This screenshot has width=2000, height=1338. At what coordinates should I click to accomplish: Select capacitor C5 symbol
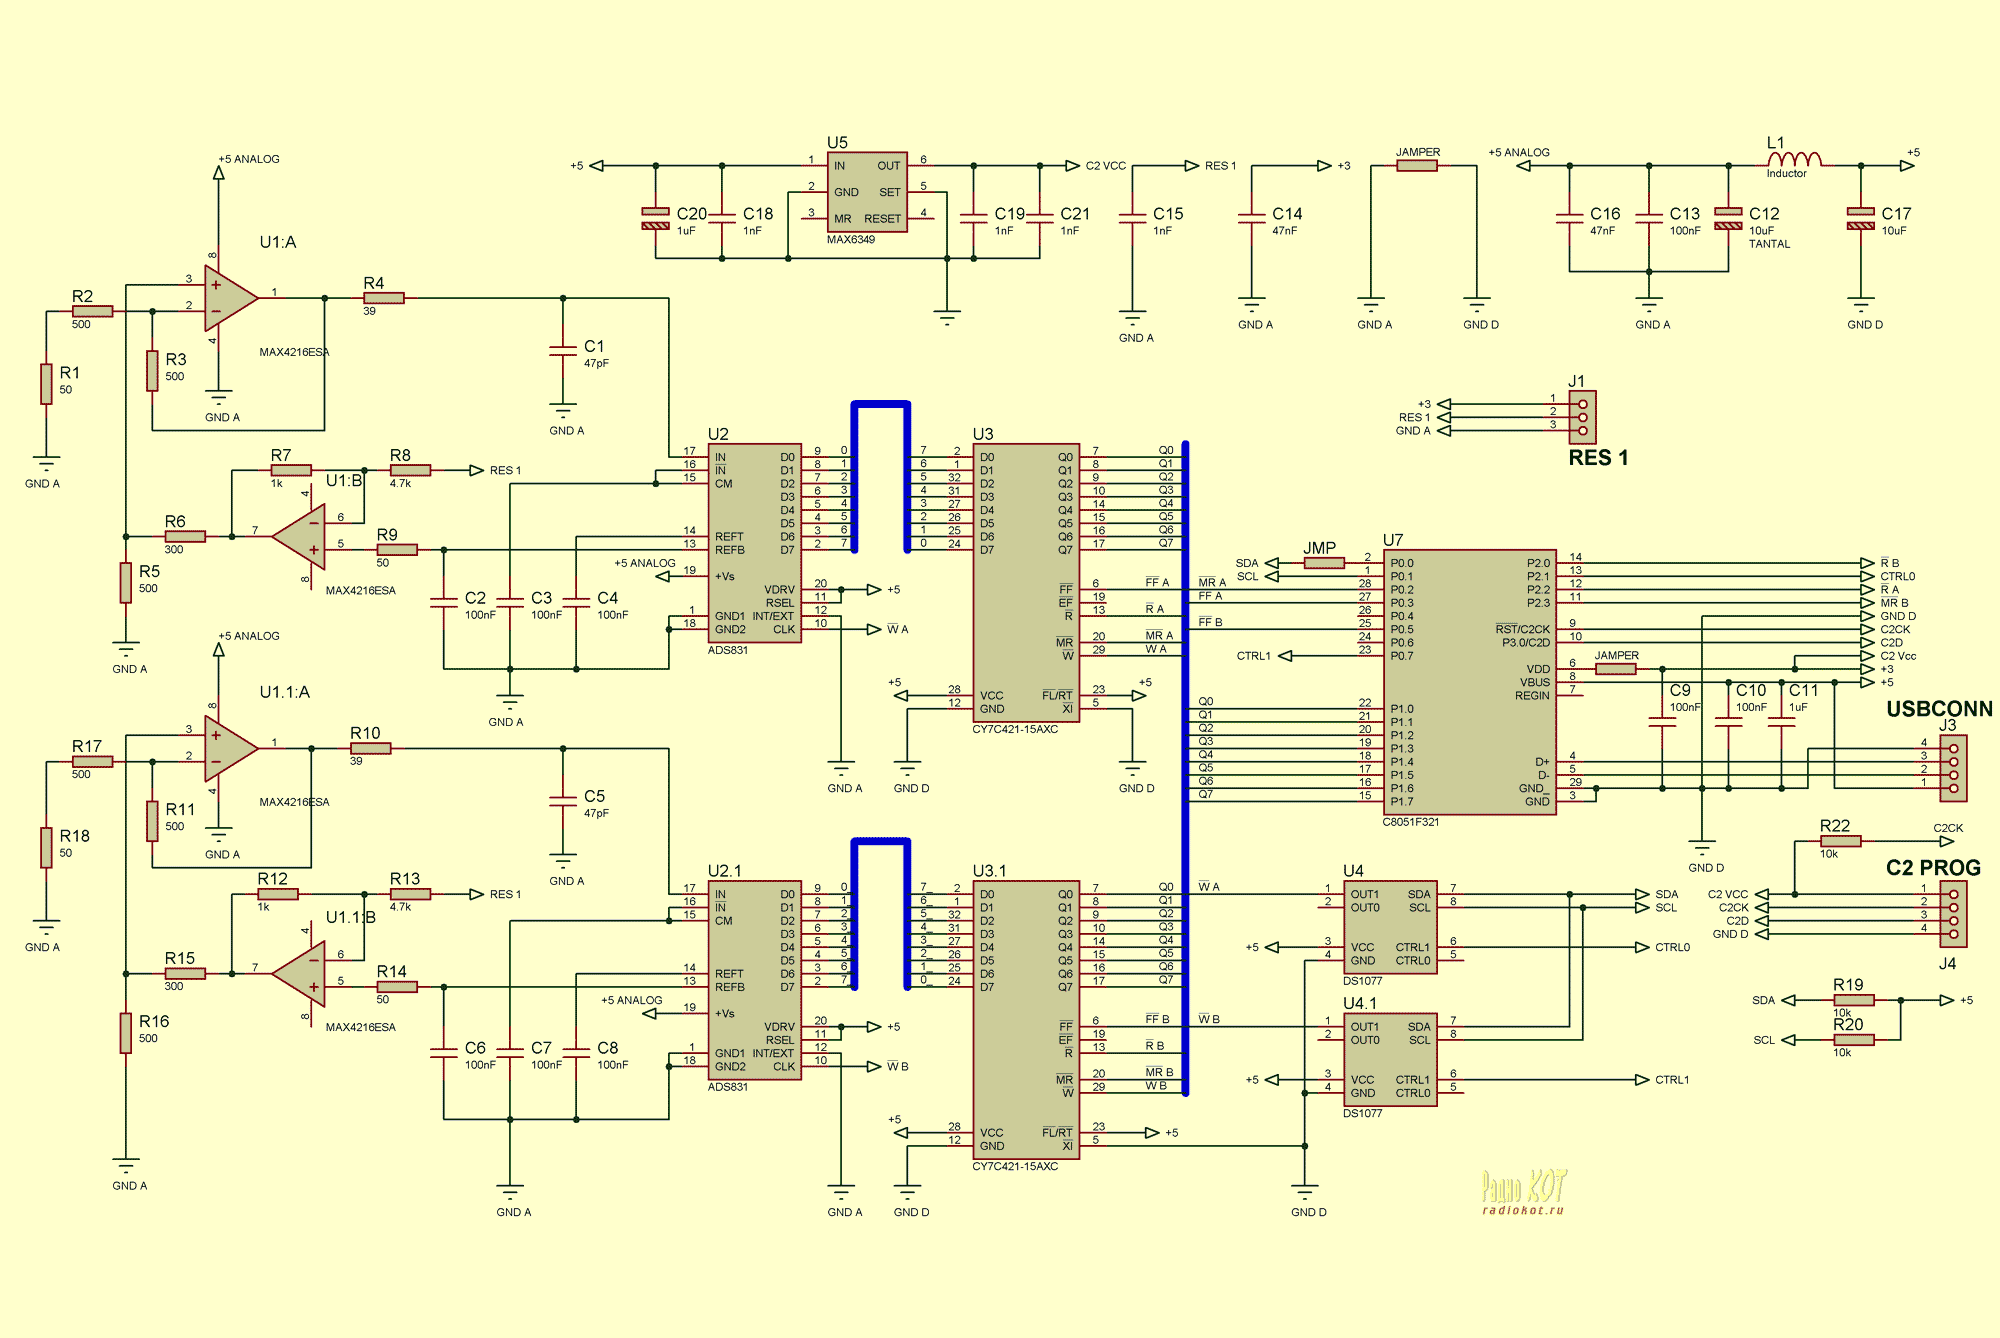[563, 801]
